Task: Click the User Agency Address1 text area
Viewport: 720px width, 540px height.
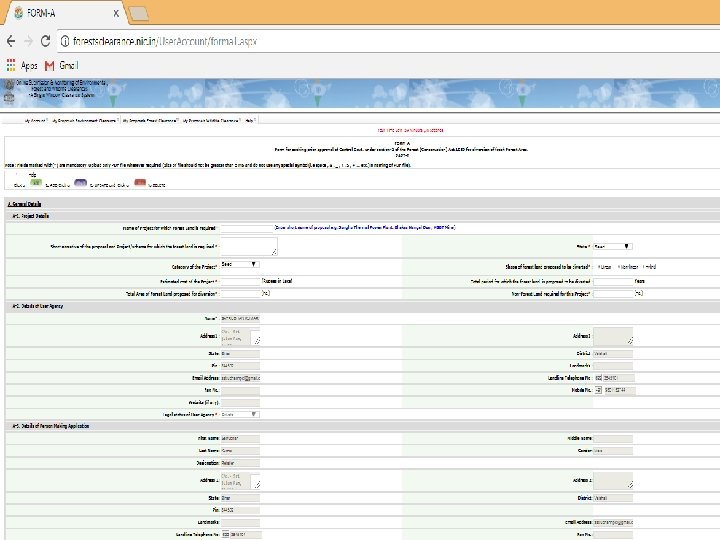Action: click(241, 337)
